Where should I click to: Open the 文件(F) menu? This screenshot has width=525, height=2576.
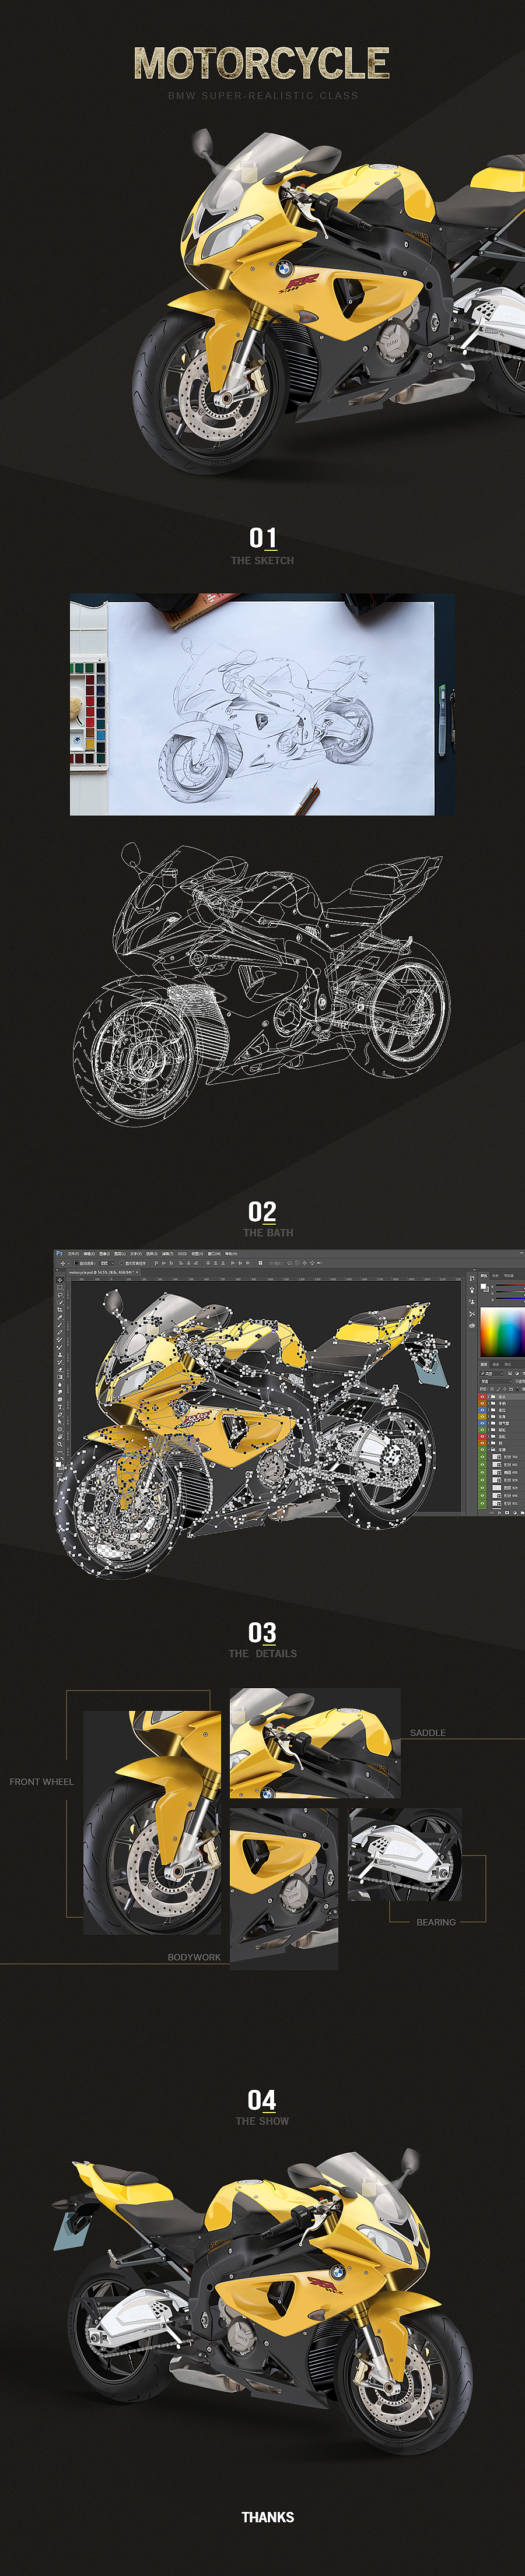coord(74,1254)
